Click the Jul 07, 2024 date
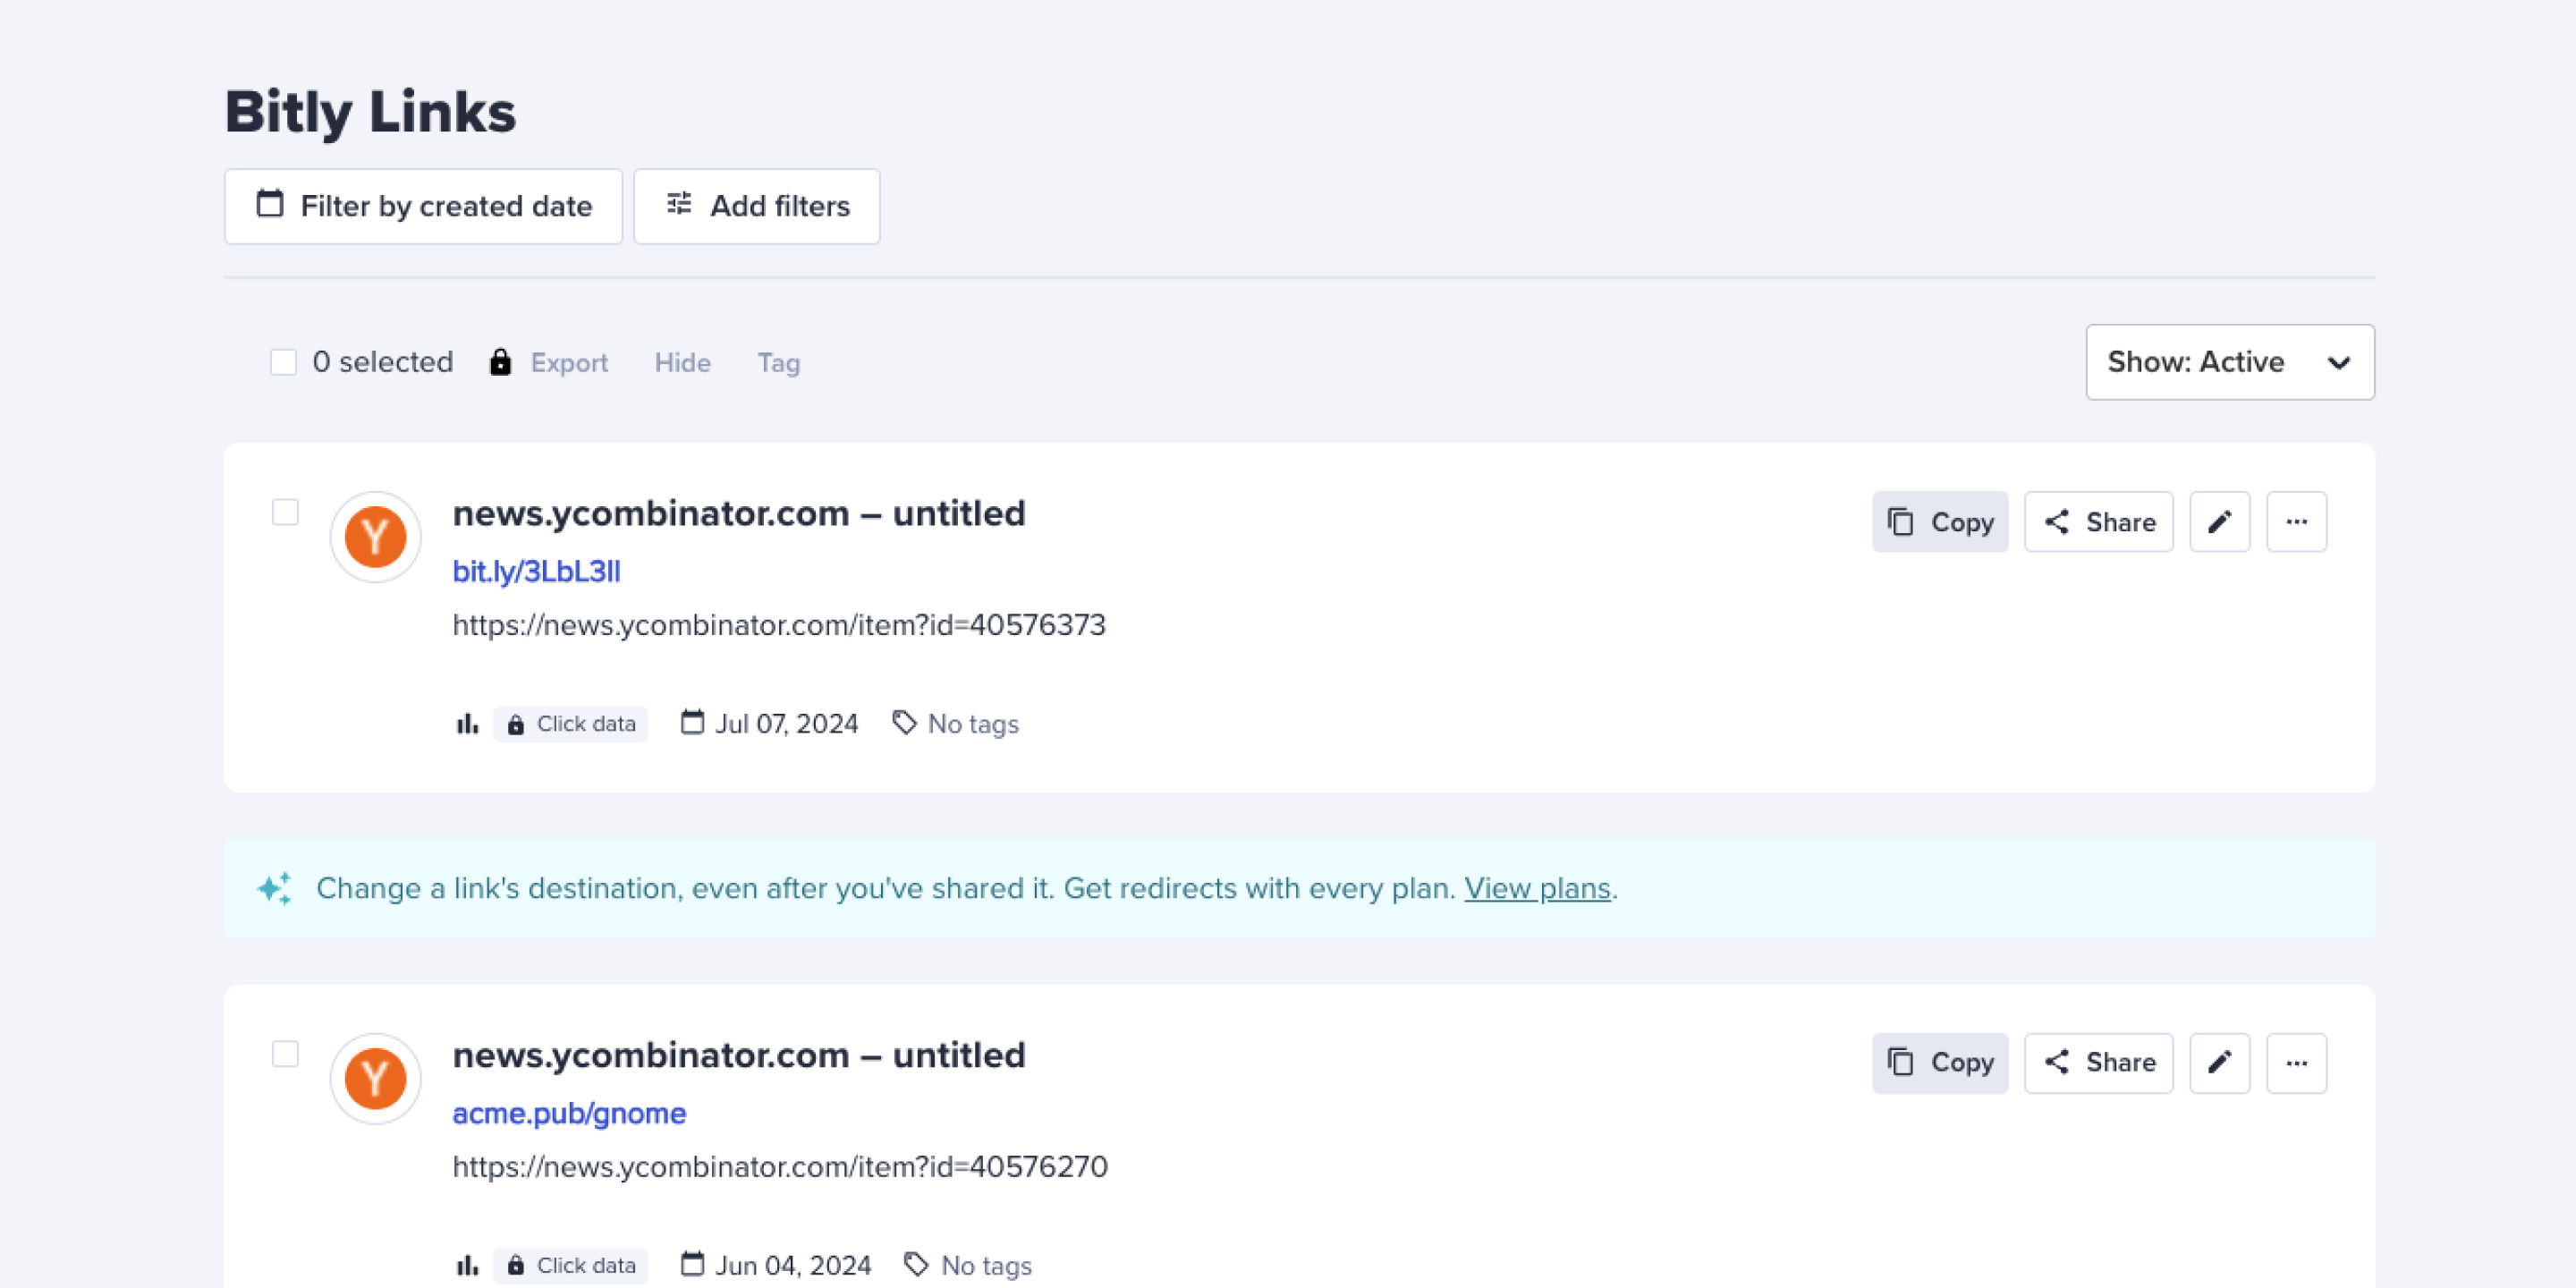The height and width of the screenshot is (1288, 2576). (x=786, y=724)
